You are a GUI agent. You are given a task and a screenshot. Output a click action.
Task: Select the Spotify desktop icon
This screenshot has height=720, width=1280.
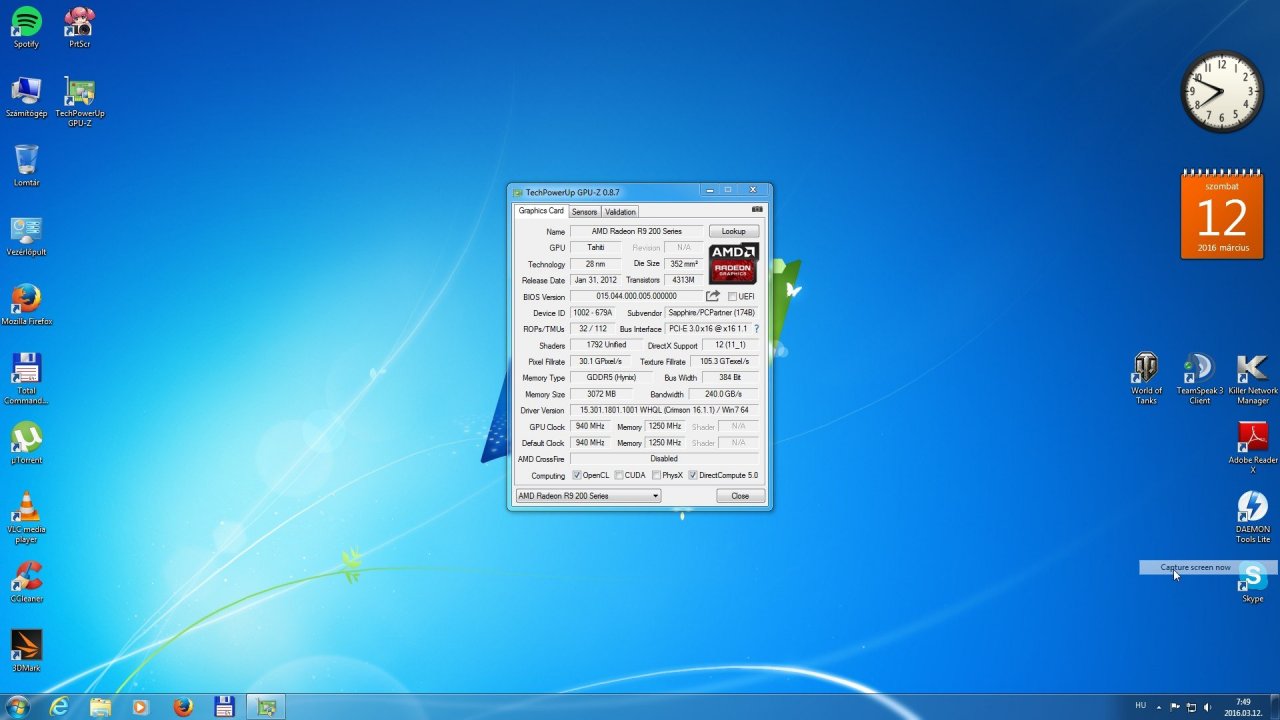[x=26, y=28]
